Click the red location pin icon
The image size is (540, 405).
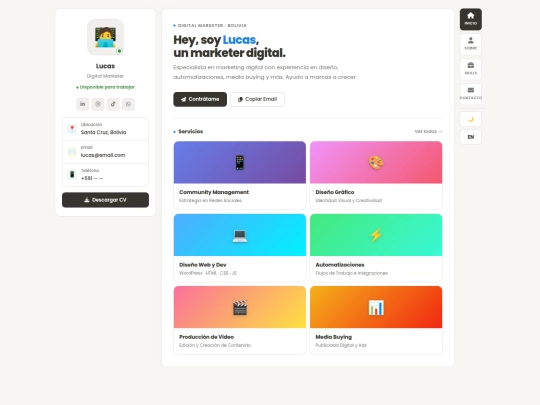coord(72,129)
